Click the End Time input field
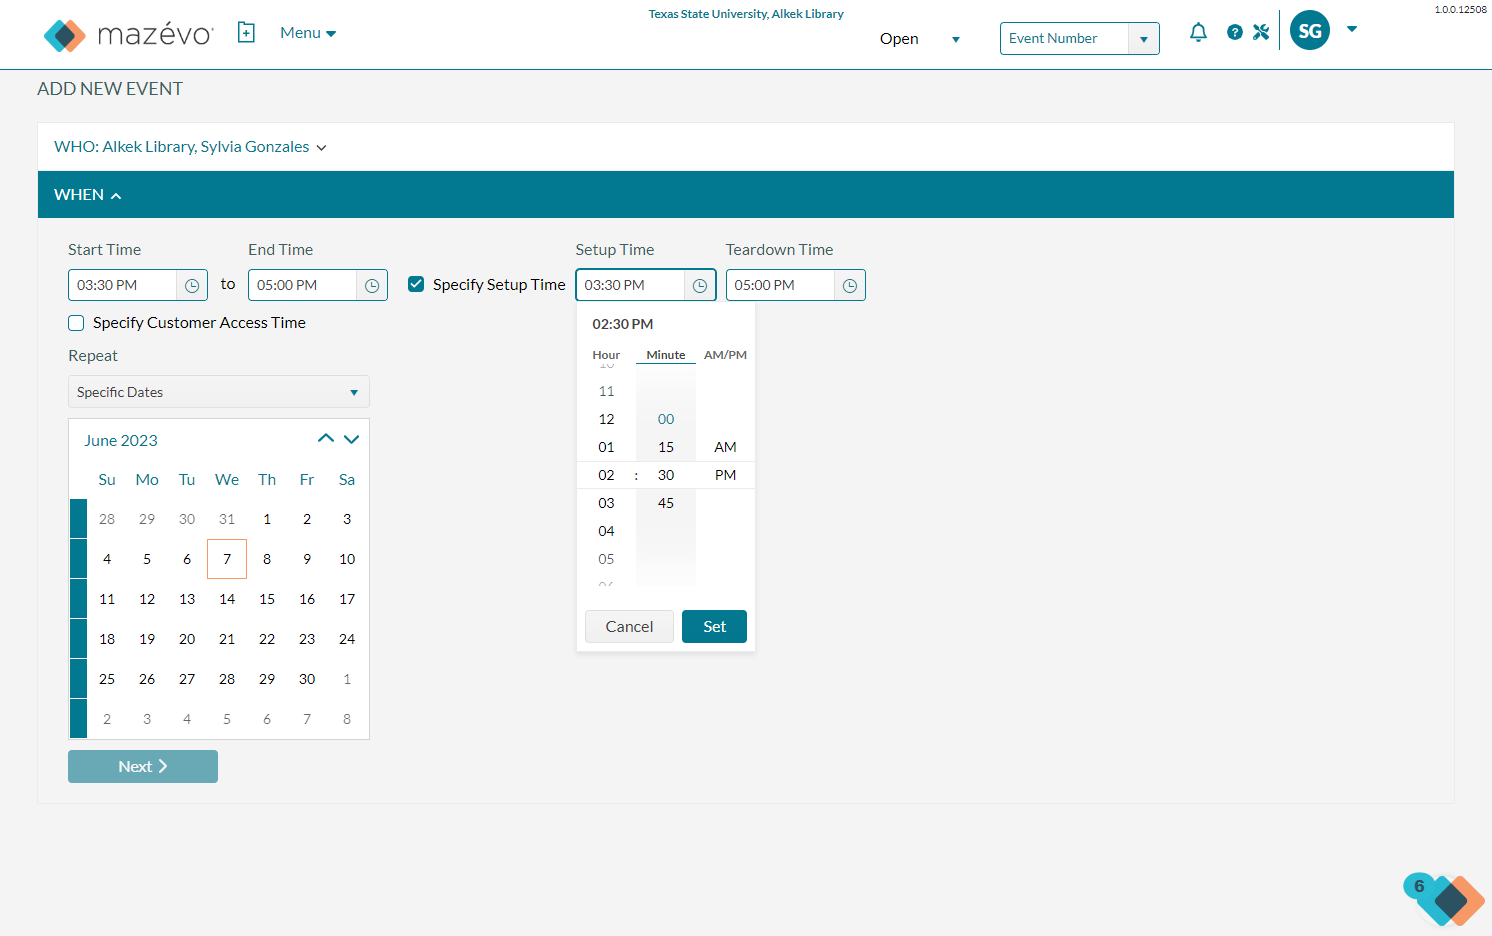This screenshot has width=1492, height=936. pyautogui.click(x=303, y=286)
